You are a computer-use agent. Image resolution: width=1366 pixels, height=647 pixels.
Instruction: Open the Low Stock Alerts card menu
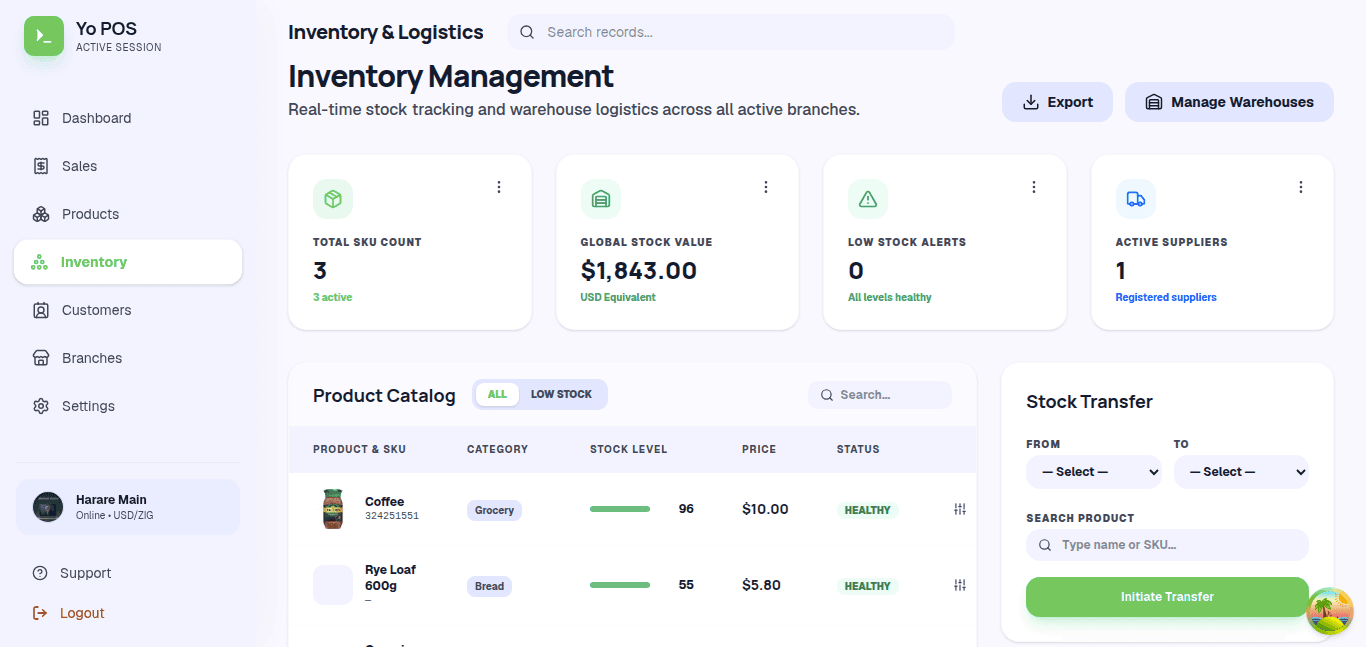pos(1034,187)
